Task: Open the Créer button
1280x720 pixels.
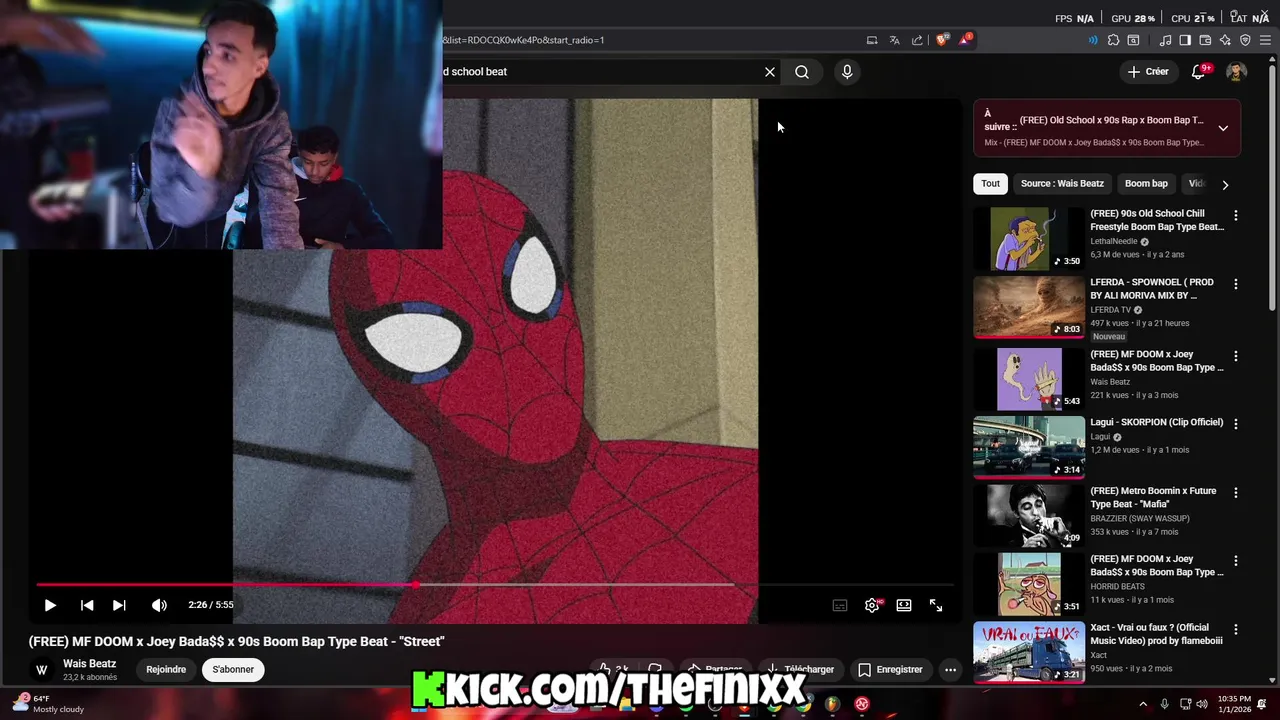Action: click(1148, 72)
